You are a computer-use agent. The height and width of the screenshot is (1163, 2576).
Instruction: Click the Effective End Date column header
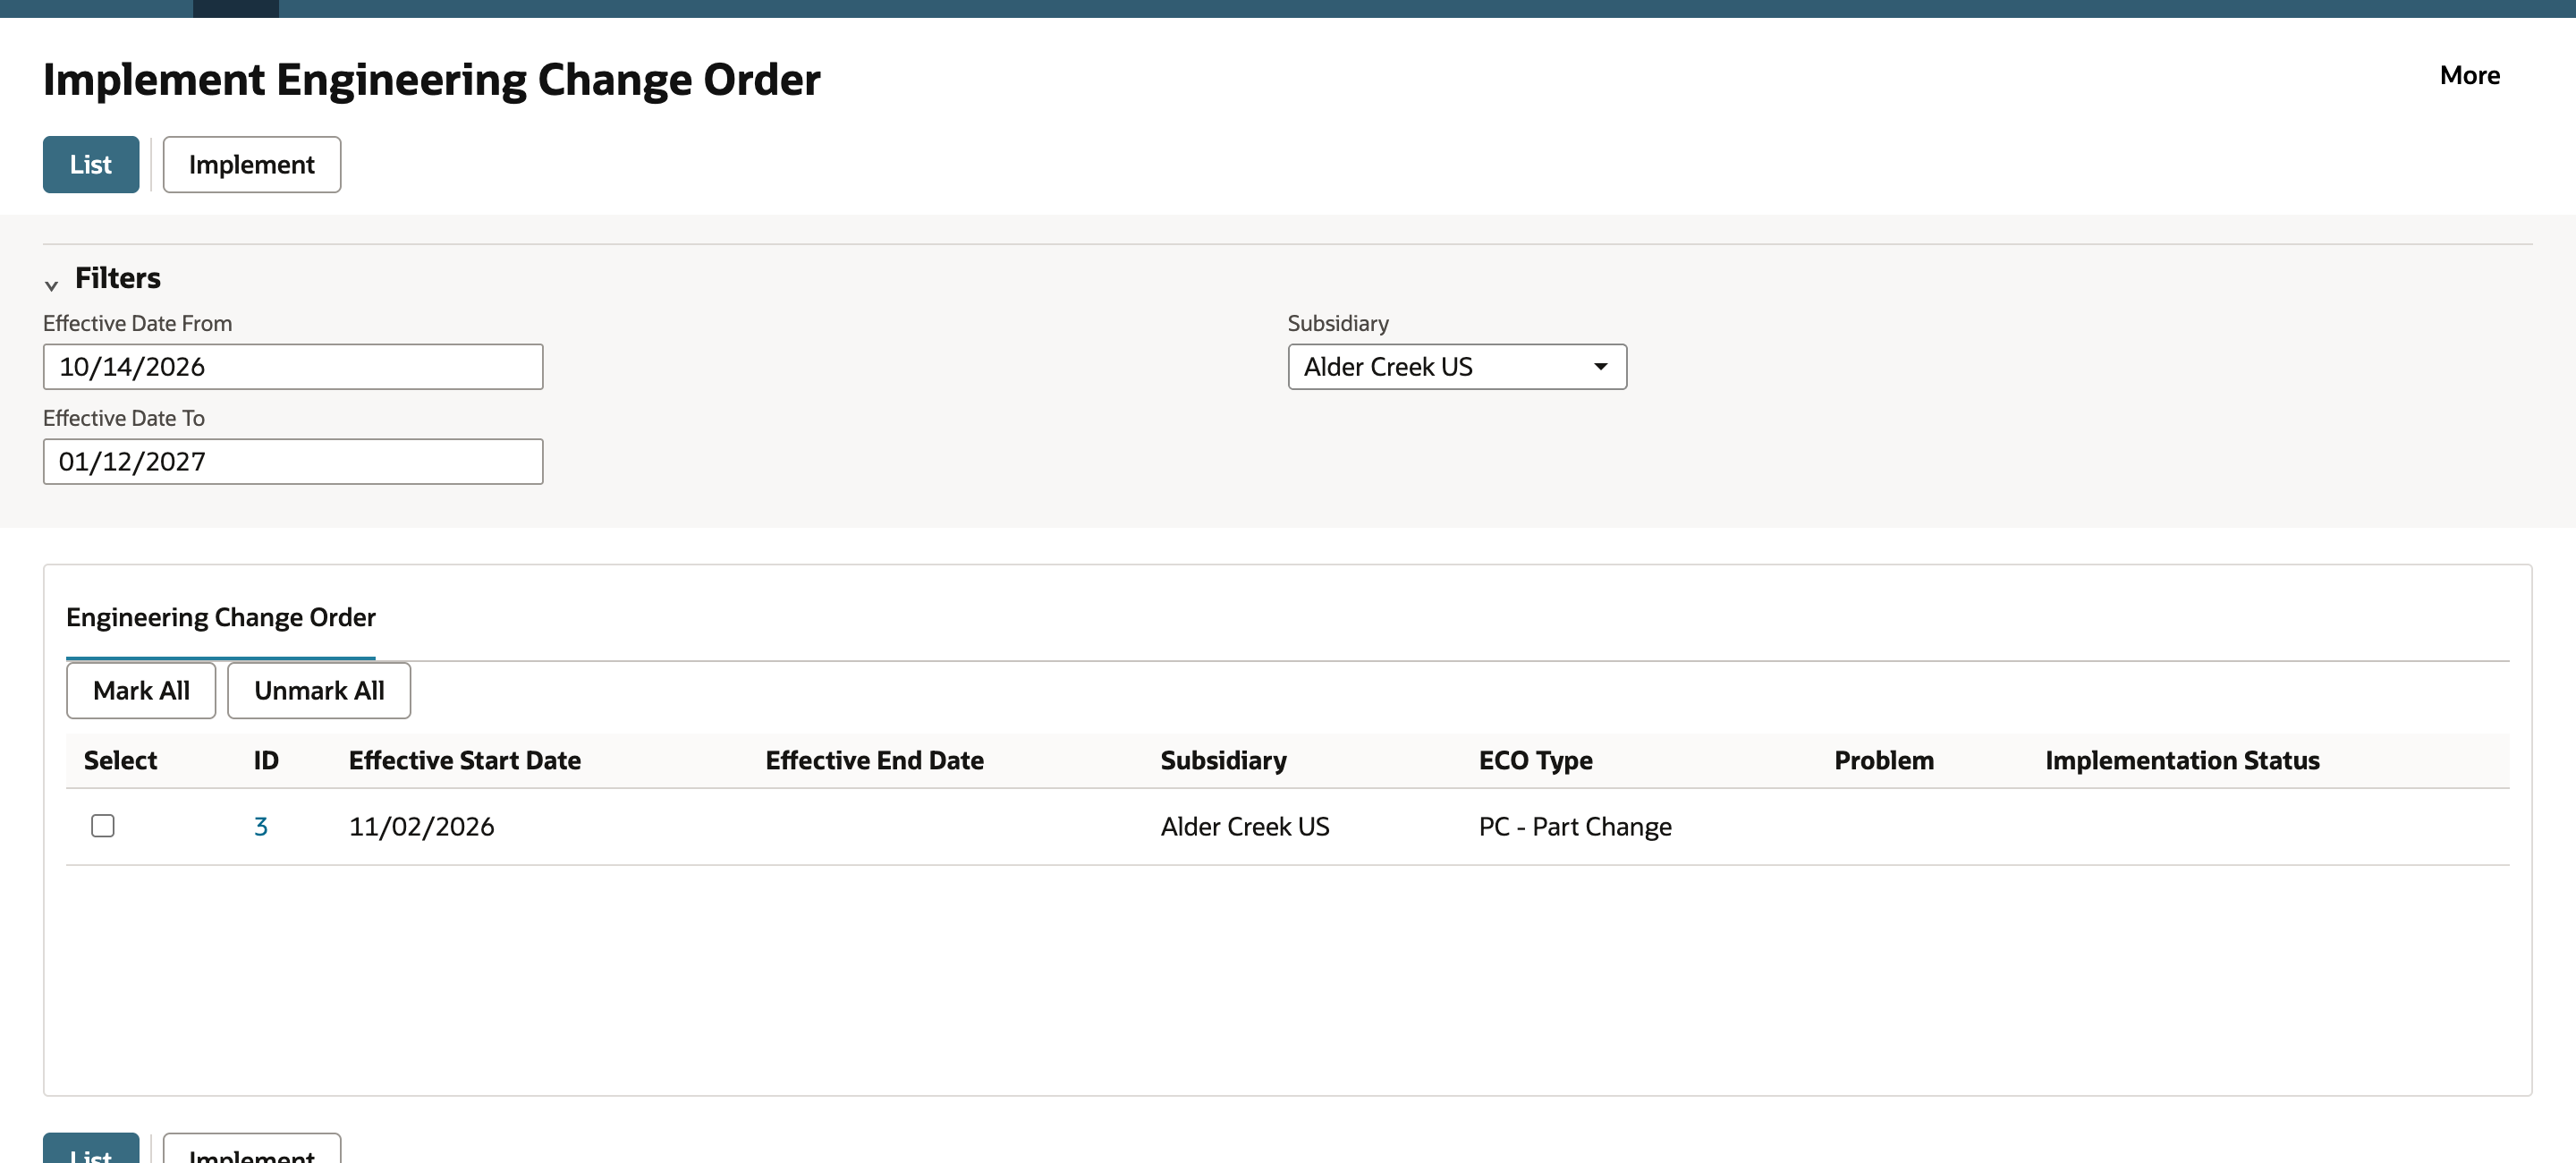point(874,761)
